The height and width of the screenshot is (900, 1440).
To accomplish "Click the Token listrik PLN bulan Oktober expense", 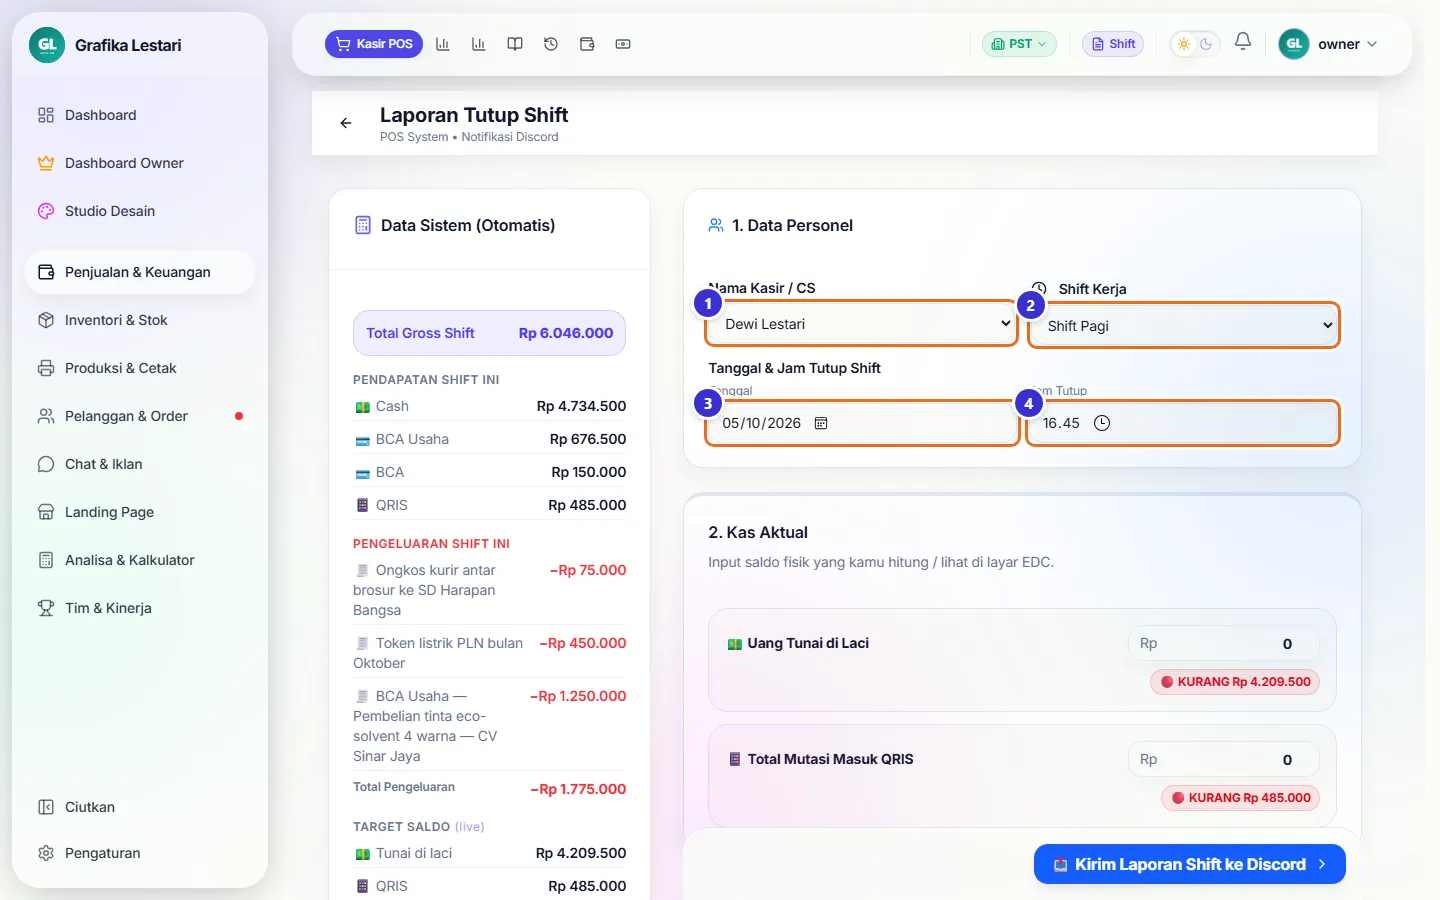I will coord(489,653).
